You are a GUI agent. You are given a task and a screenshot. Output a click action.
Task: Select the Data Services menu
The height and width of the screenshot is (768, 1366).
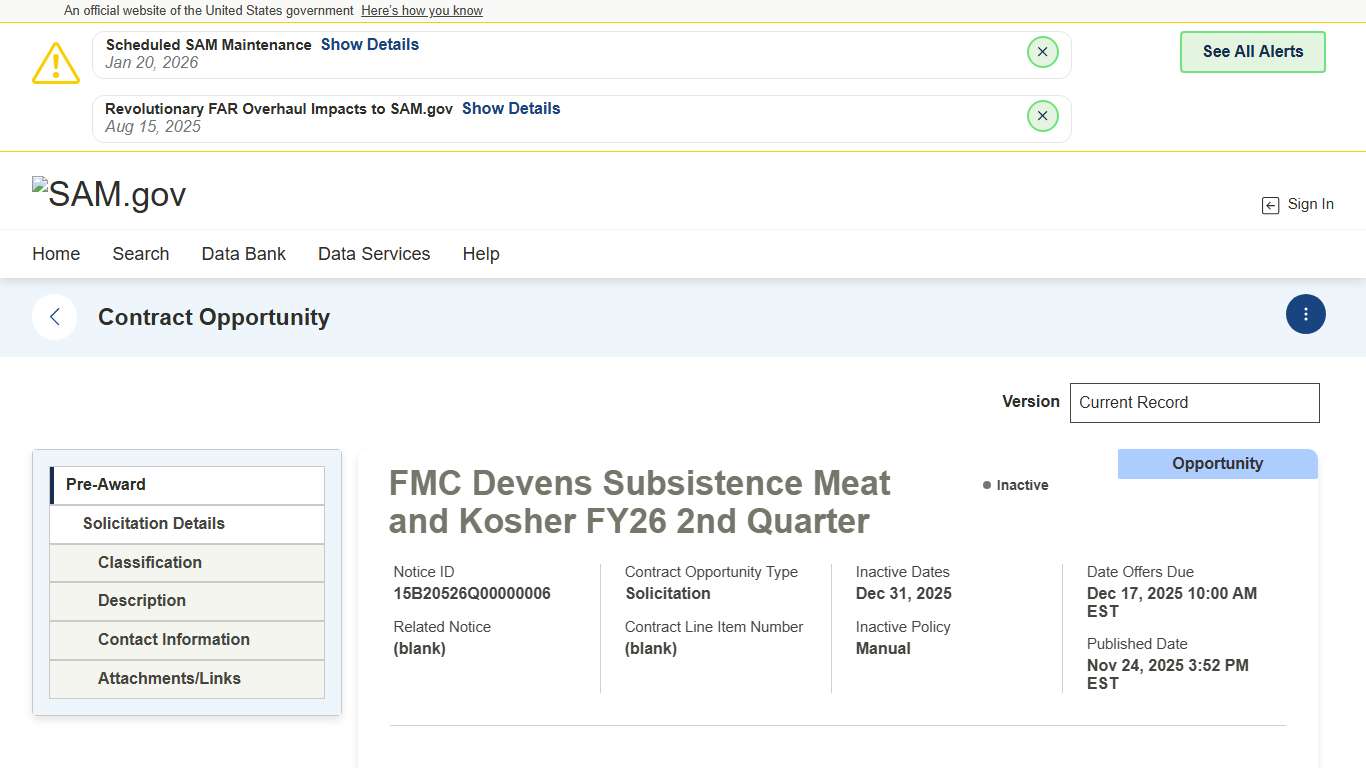click(x=374, y=254)
